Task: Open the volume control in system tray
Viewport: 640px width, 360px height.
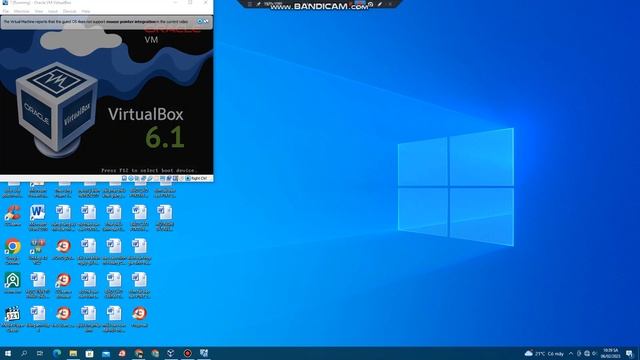Action: (x=595, y=353)
